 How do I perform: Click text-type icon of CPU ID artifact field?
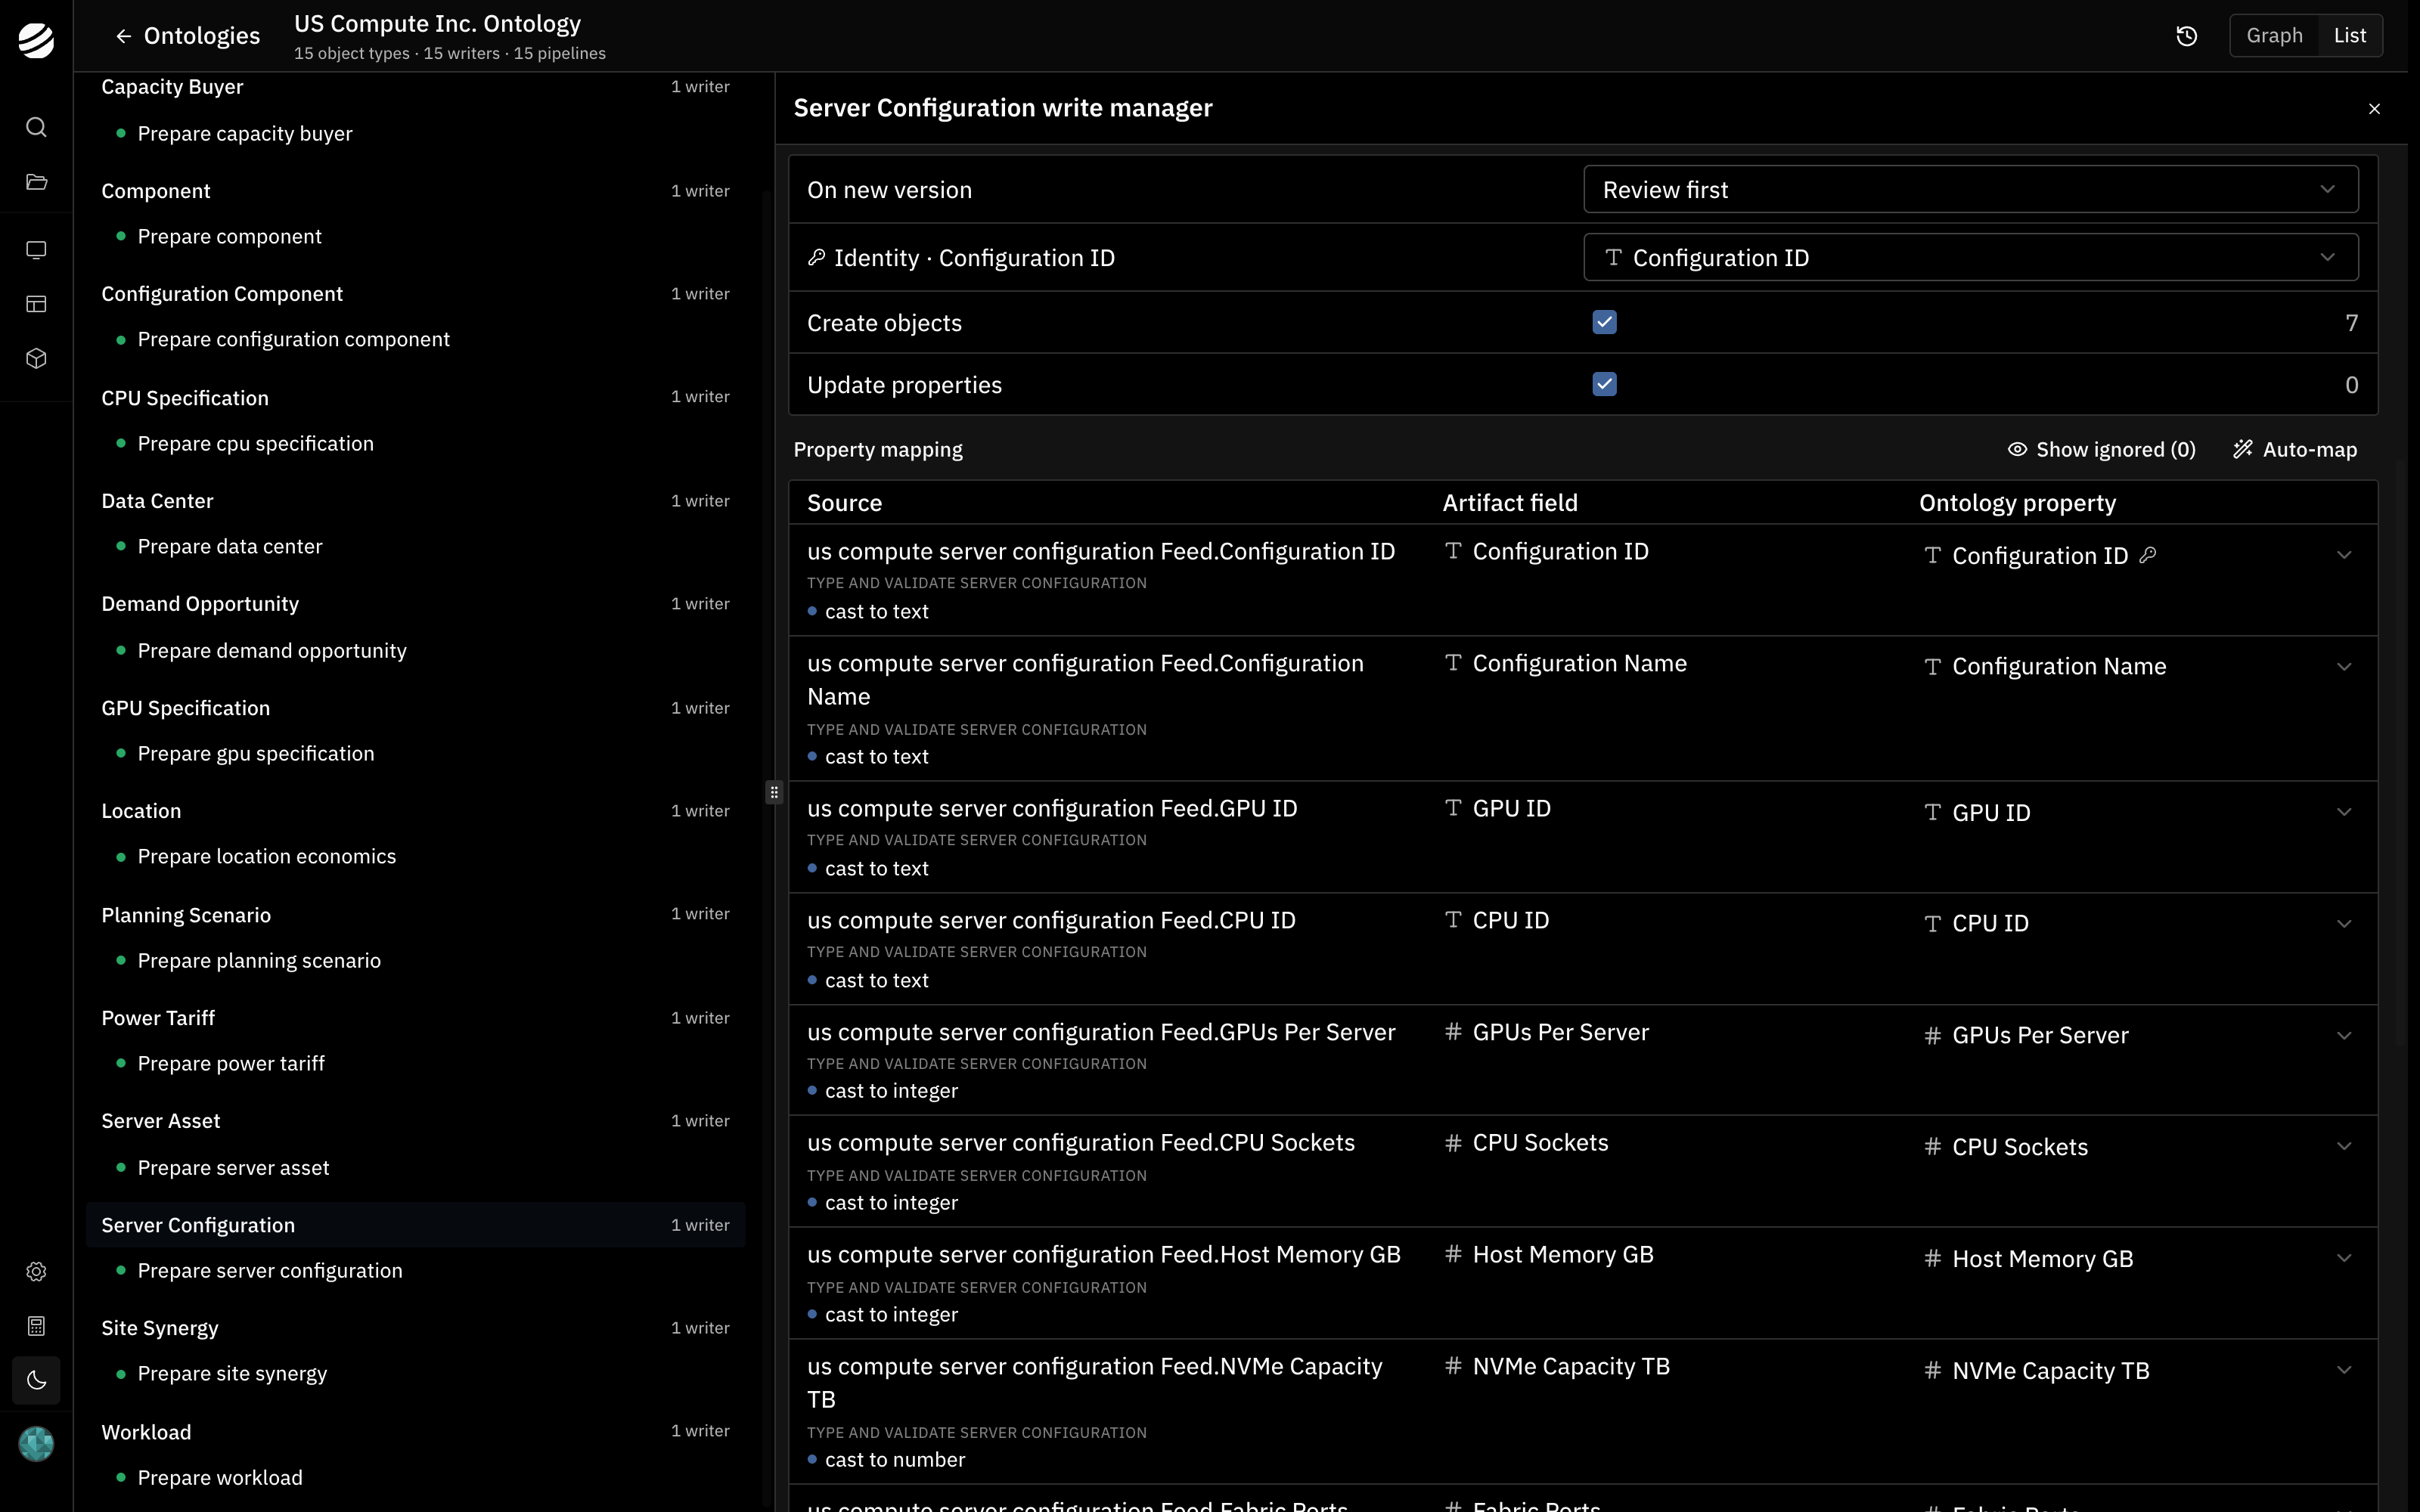(x=1453, y=920)
